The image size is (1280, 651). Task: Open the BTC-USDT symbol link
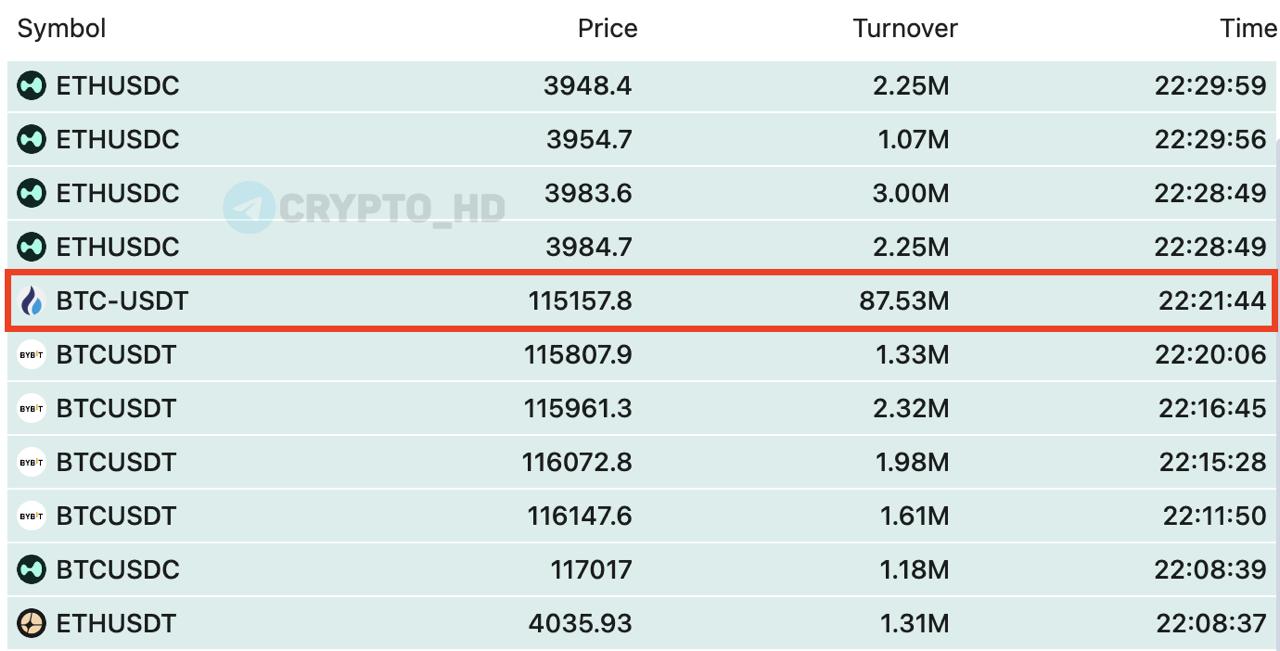click(x=121, y=301)
